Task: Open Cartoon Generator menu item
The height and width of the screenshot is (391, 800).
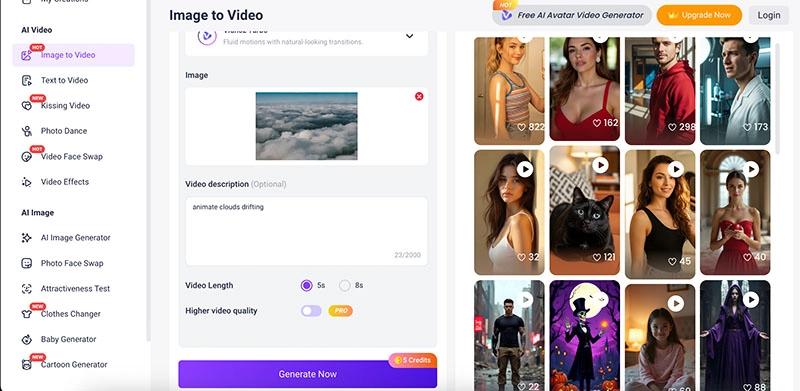Action: coord(73,364)
